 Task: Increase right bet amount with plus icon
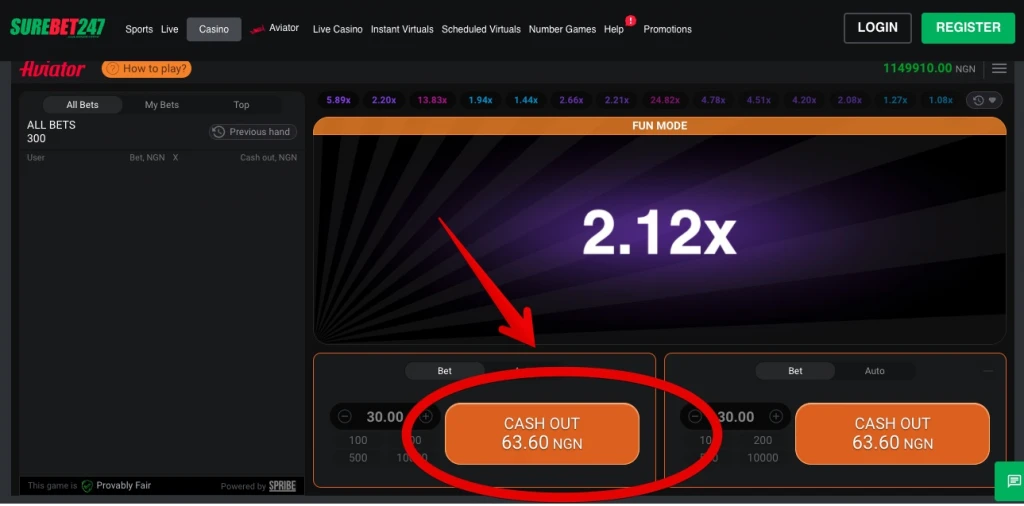click(x=776, y=417)
